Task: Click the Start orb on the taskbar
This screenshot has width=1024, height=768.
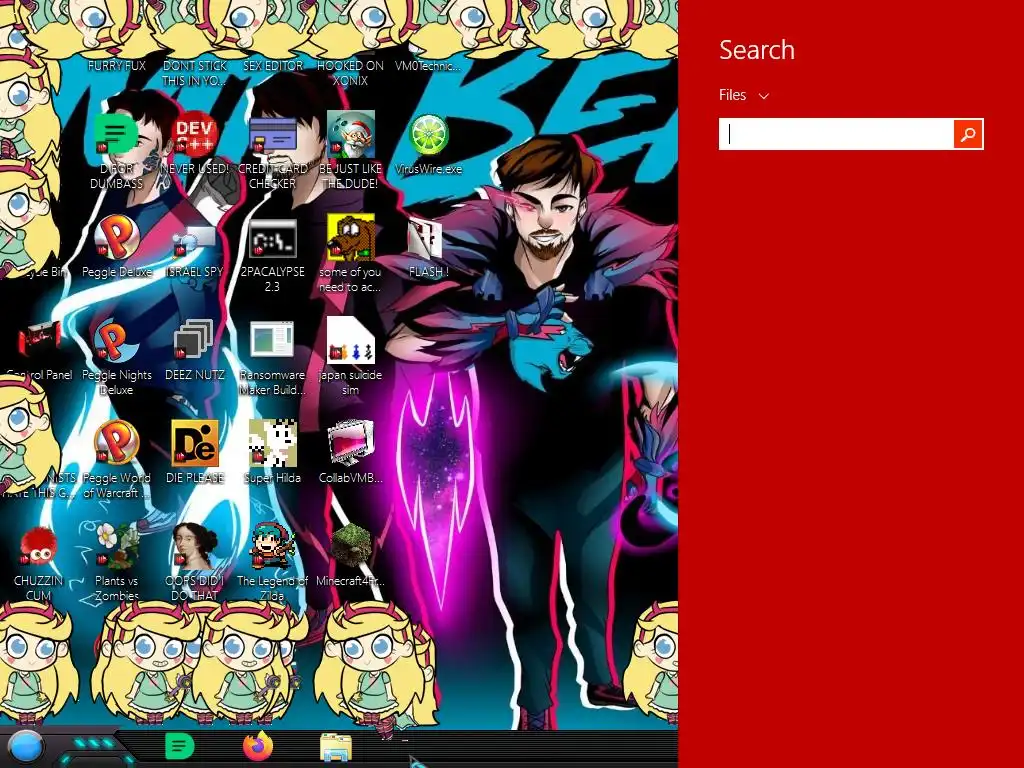Action: click(25, 747)
